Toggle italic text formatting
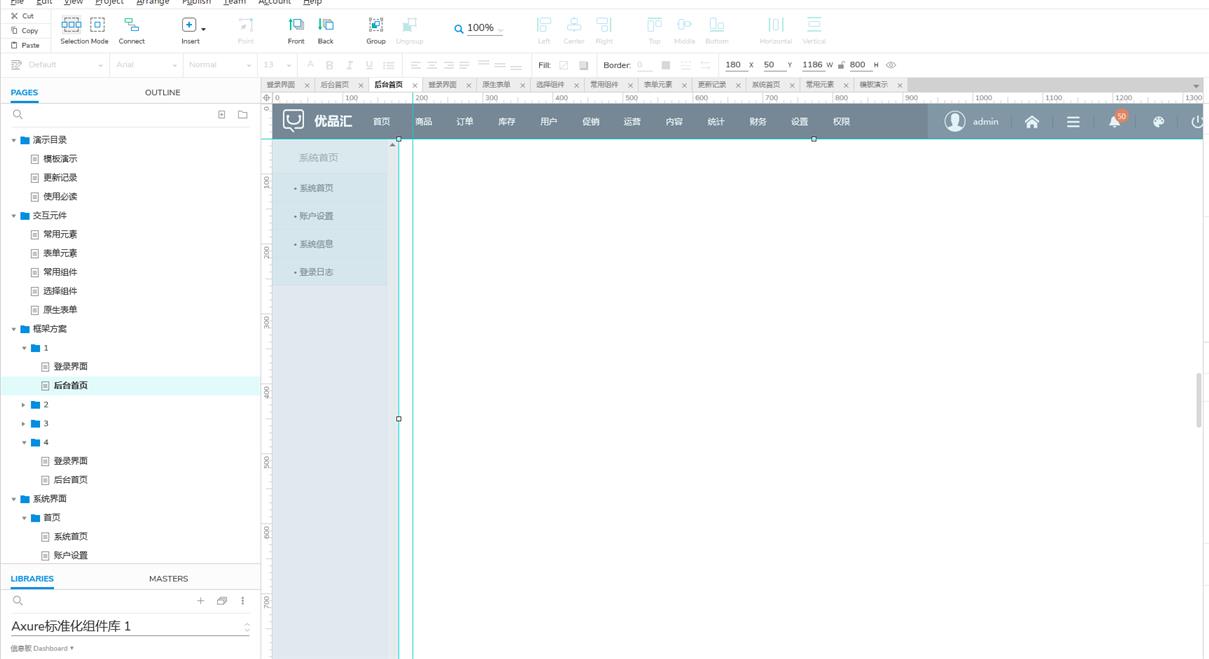The image size is (1209, 659). 349,65
